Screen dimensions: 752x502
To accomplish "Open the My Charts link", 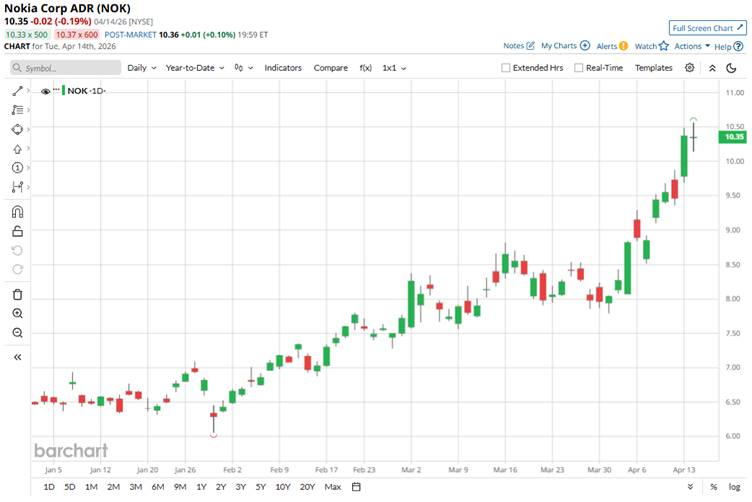I will pyautogui.click(x=565, y=46).
